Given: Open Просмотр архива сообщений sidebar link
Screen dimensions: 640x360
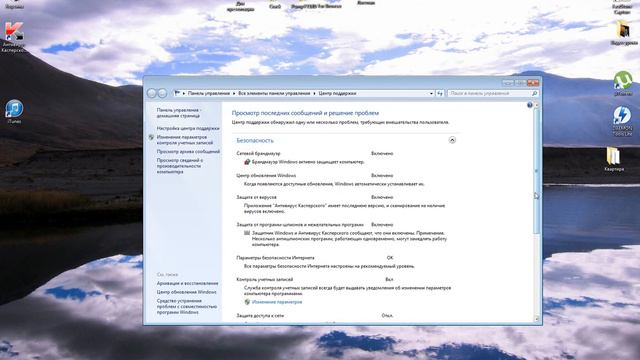Looking at the screenshot, I should point(188,151).
